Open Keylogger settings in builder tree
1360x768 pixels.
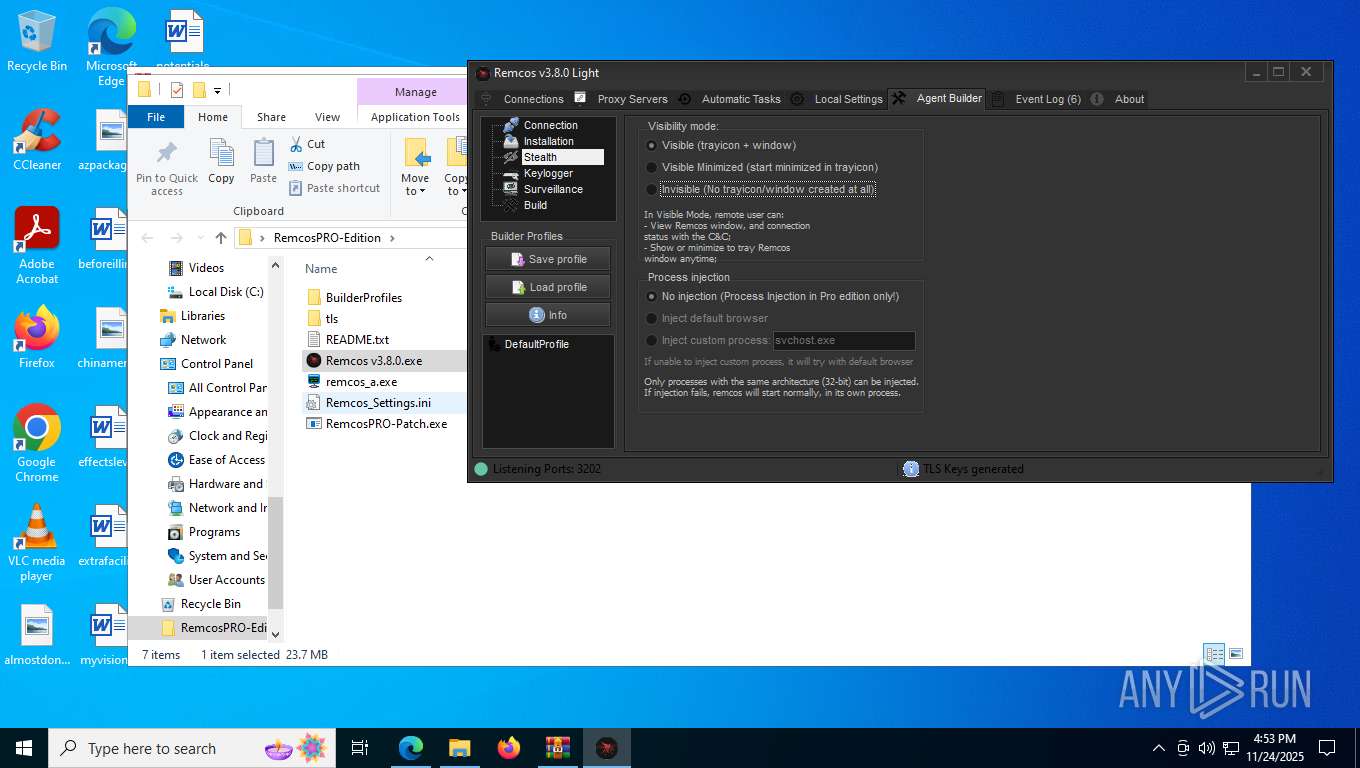[548, 173]
